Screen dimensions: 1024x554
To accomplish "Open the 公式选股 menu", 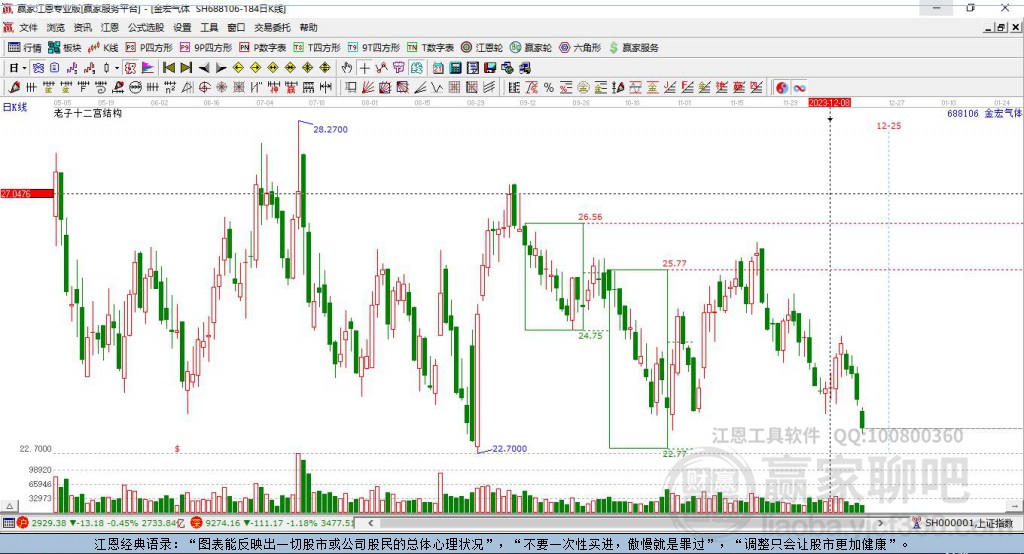I will (x=146, y=27).
